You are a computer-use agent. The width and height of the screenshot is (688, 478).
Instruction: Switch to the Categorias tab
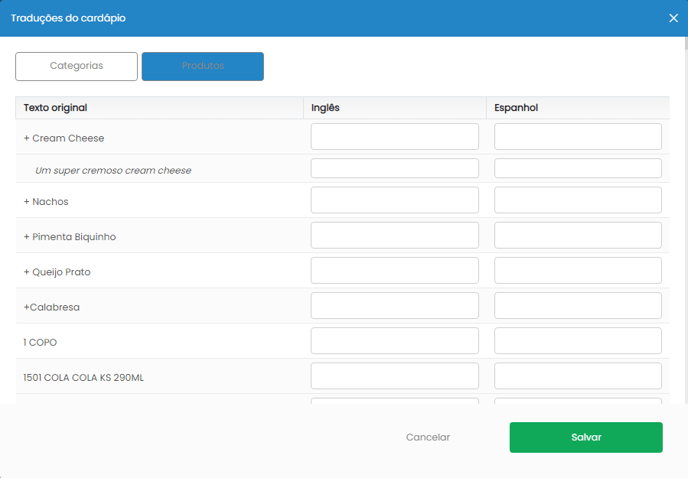tap(76, 66)
